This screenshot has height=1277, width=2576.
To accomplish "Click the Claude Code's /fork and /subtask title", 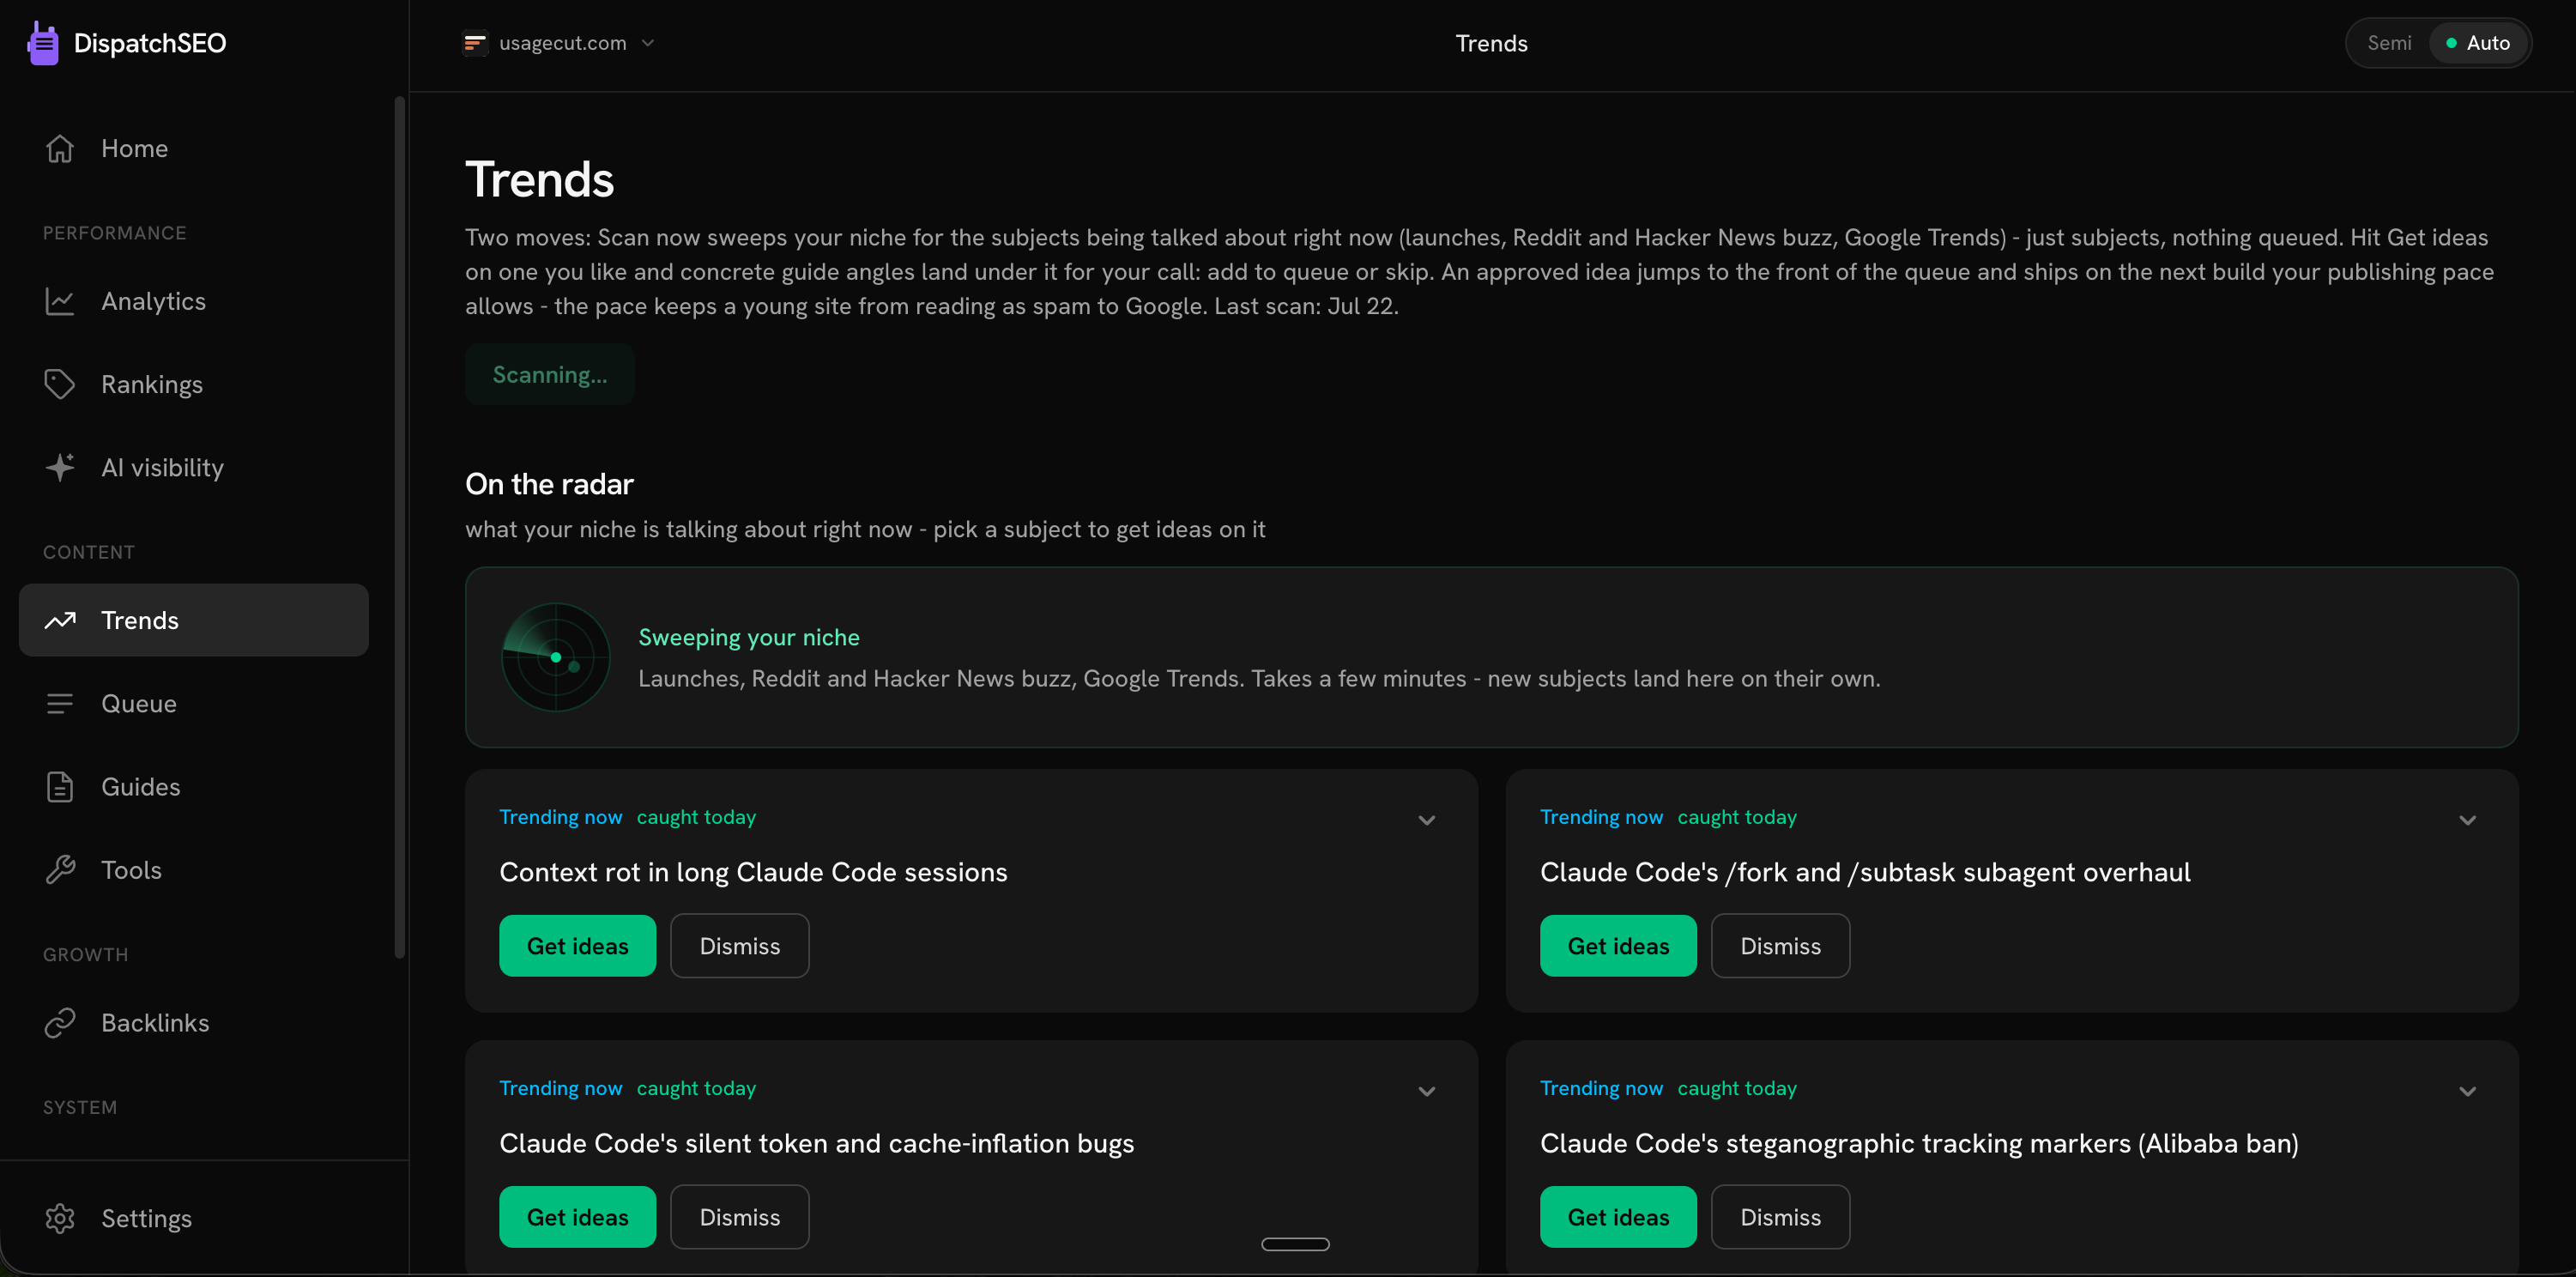I will [x=1865, y=872].
